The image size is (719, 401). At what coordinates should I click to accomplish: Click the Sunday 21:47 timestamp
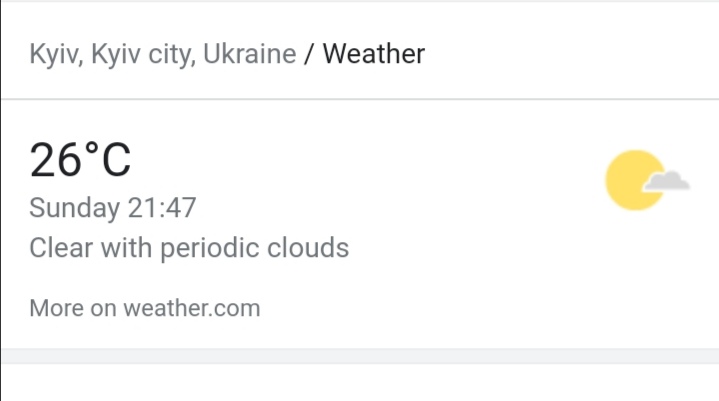point(113,208)
